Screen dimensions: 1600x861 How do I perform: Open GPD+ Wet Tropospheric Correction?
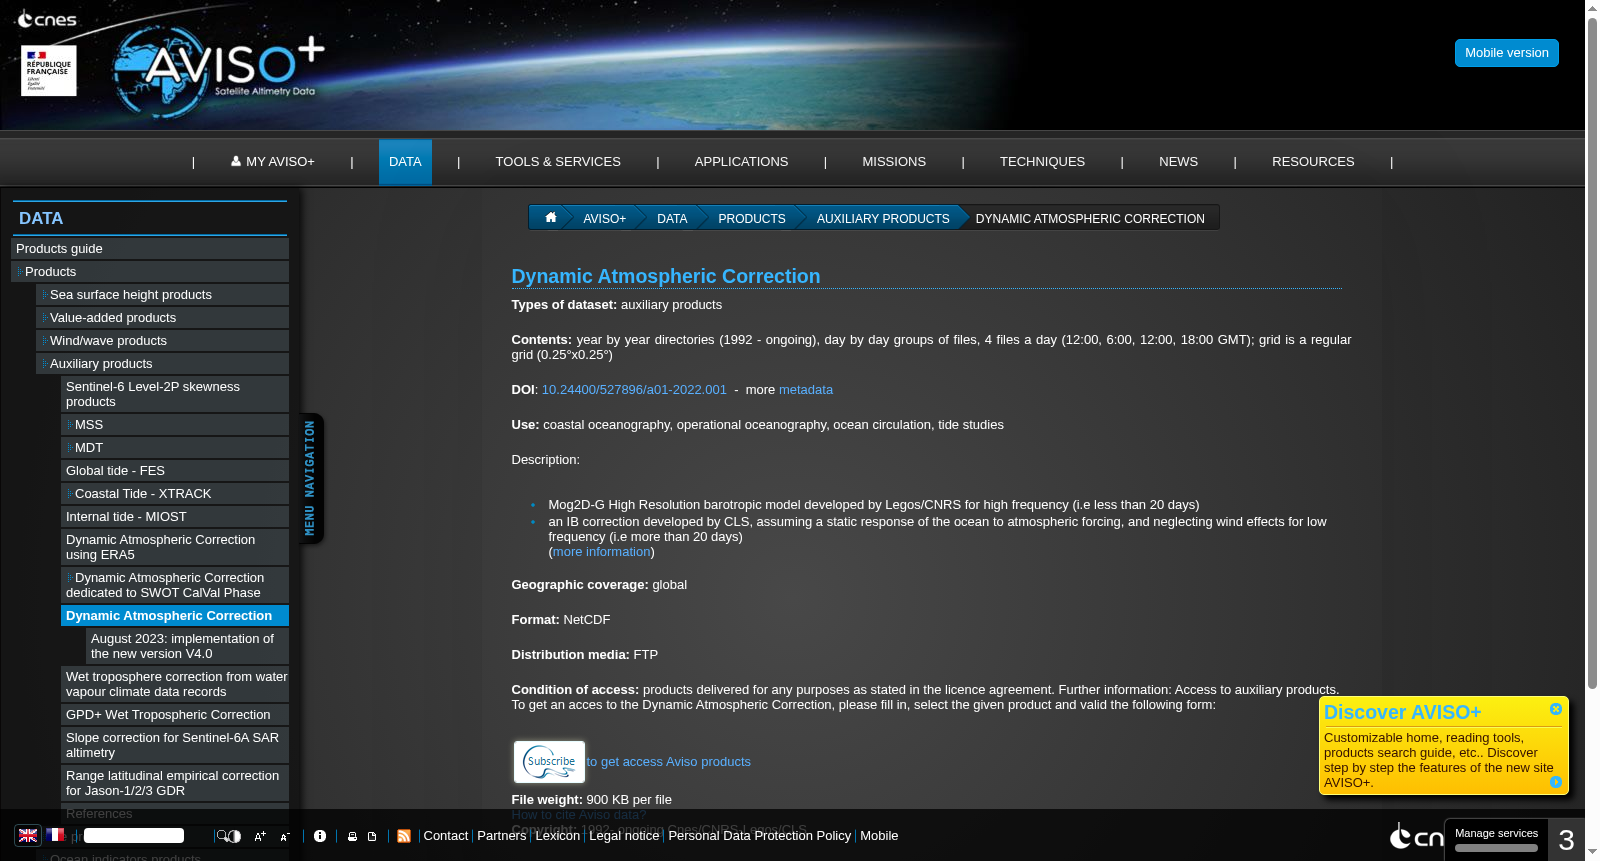point(175,715)
